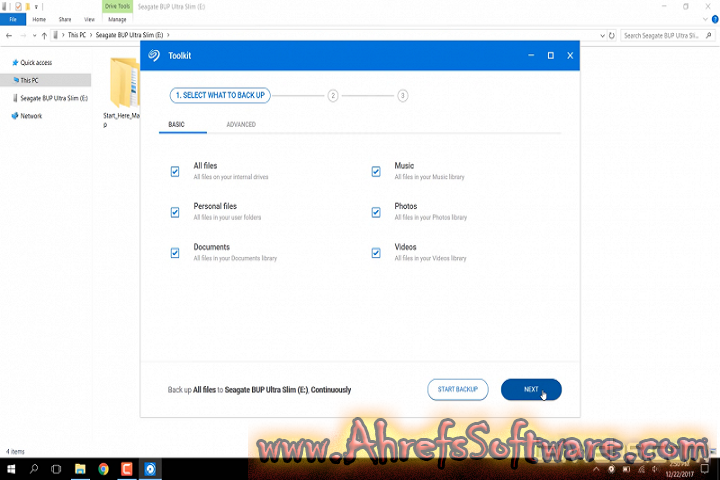Open File Explorer from taskbar

[80, 469]
